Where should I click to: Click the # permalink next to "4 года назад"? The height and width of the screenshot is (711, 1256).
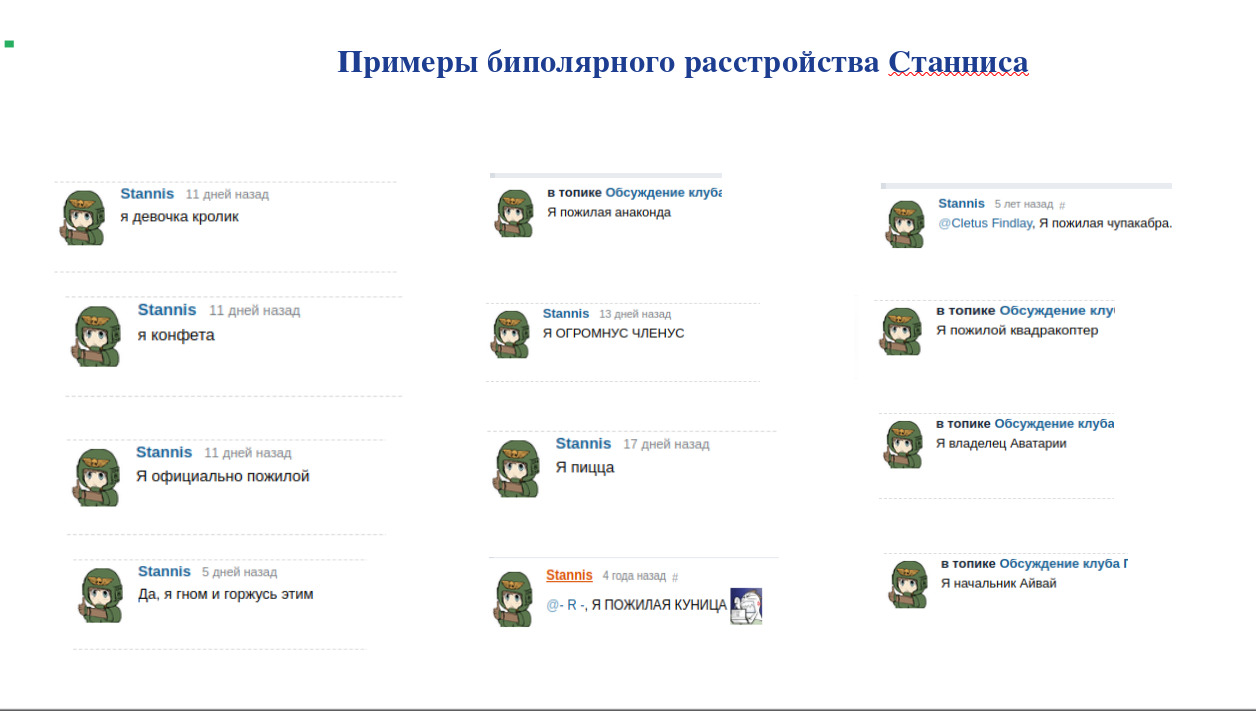coord(675,577)
